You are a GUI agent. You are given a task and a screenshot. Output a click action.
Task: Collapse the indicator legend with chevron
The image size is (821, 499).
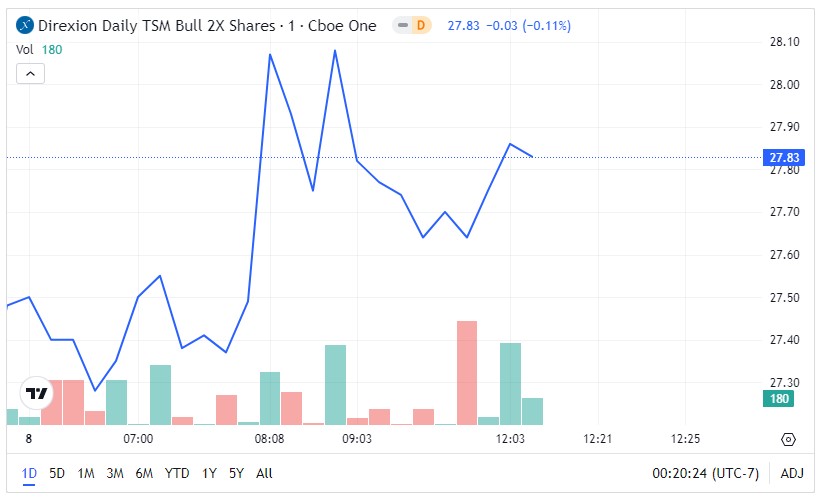30,73
